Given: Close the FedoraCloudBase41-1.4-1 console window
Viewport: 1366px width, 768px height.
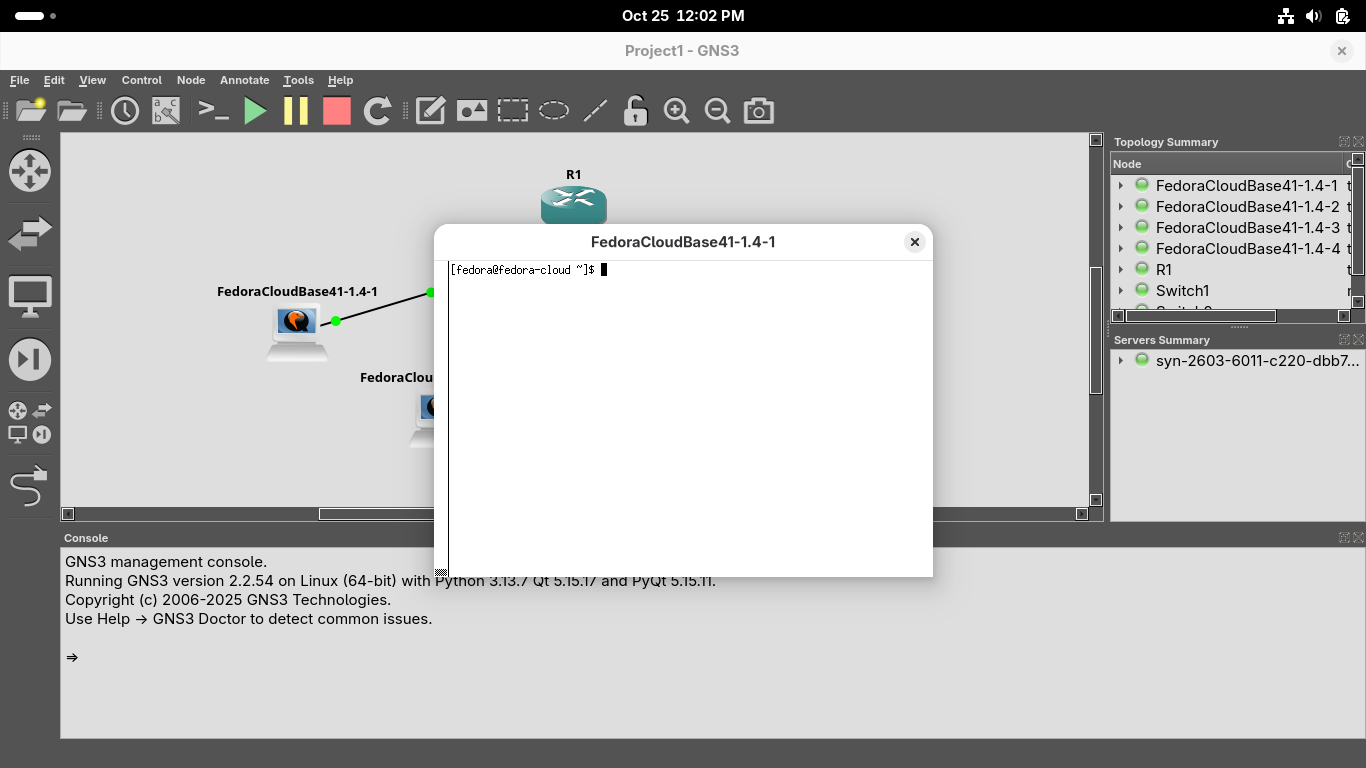Looking at the screenshot, I should coord(914,242).
